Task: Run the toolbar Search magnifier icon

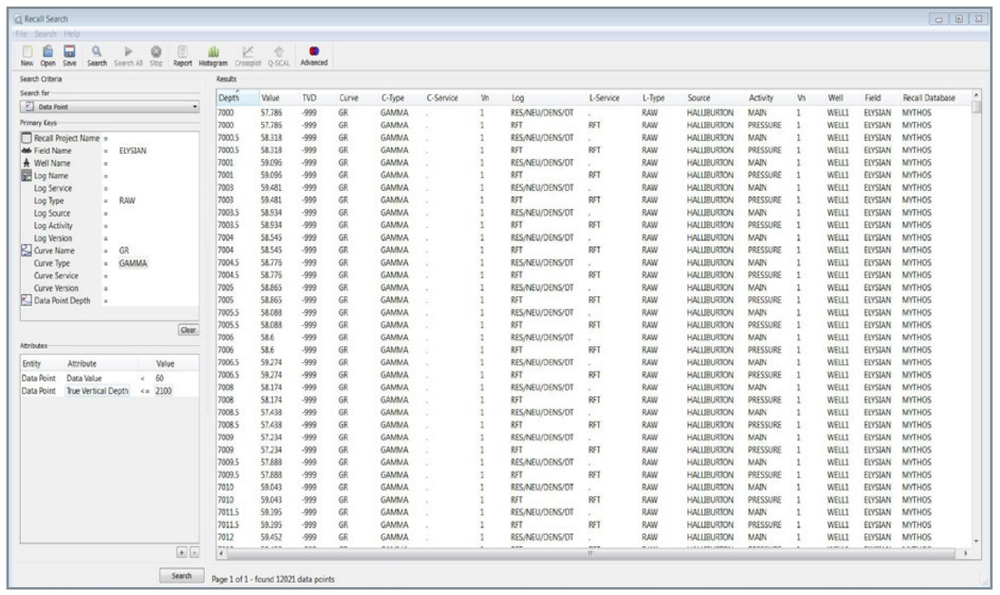Action: [x=96, y=55]
